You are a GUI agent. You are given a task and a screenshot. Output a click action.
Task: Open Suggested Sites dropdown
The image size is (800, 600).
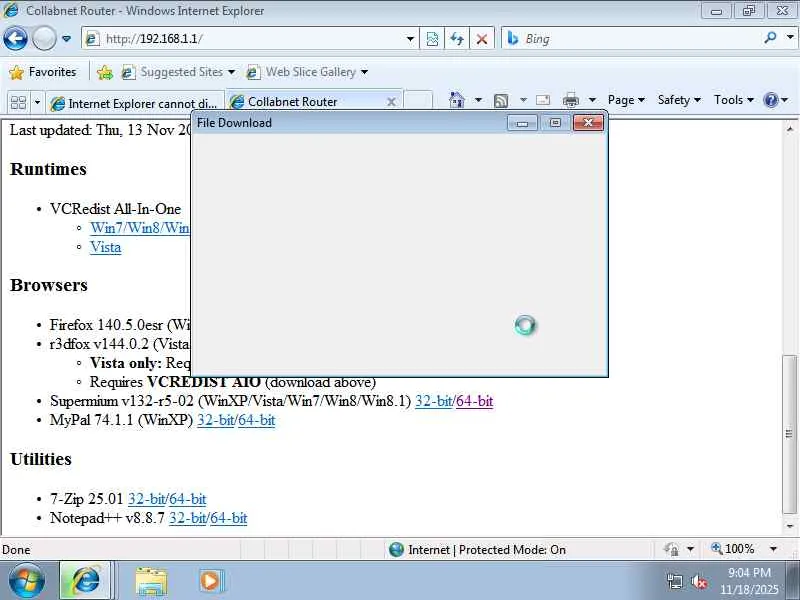pos(178,72)
